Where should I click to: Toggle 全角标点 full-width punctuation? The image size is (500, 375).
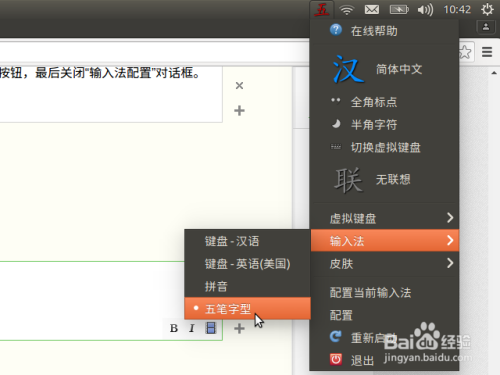click(384, 102)
